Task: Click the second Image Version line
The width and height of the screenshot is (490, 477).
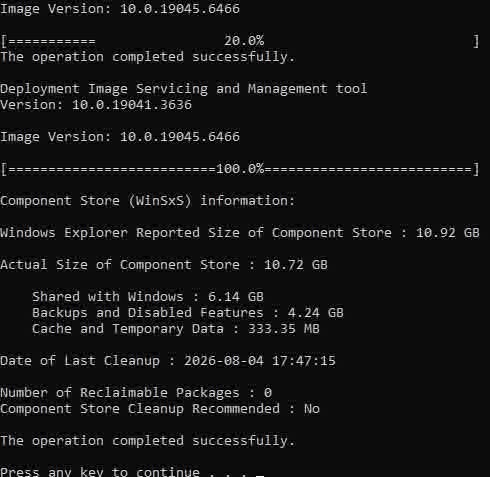Action: (x=120, y=137)
